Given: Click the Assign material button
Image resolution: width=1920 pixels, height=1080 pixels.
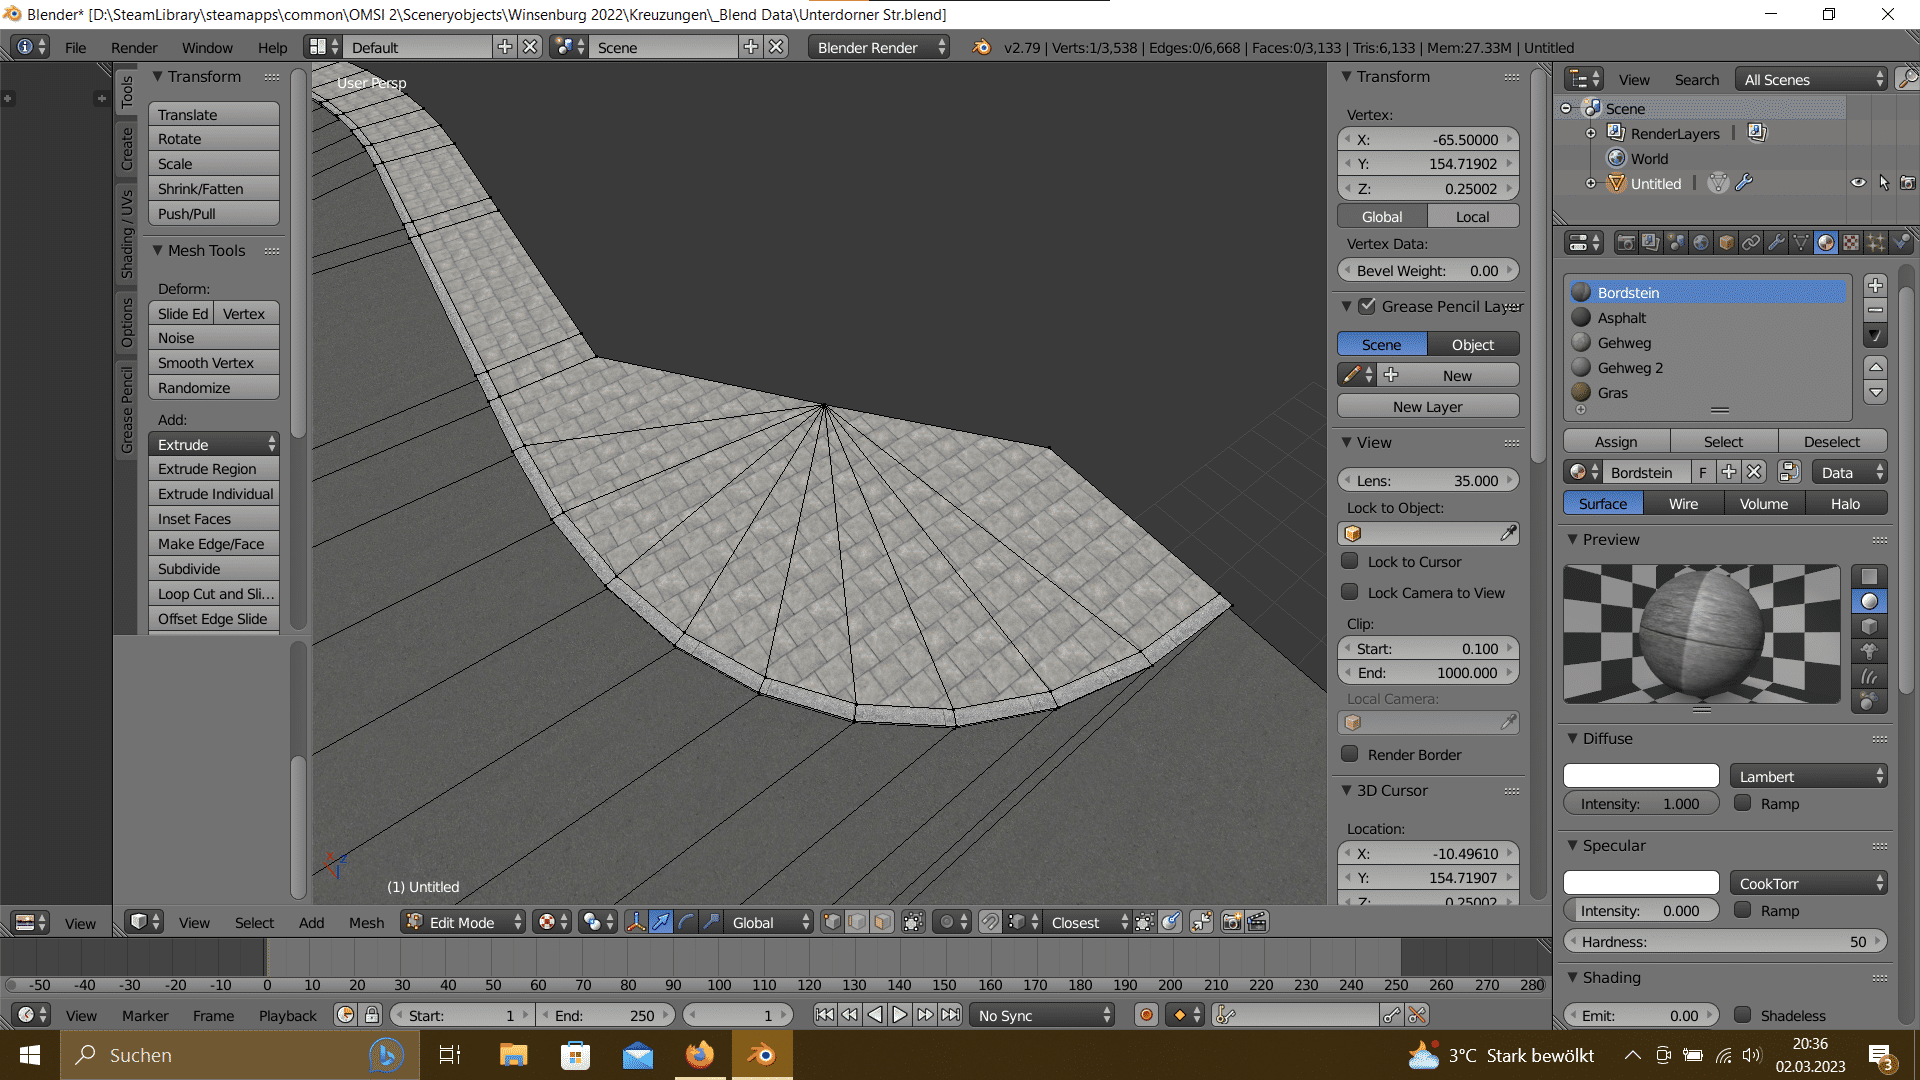Looking at the screenshot, I should coord(1616,442).
